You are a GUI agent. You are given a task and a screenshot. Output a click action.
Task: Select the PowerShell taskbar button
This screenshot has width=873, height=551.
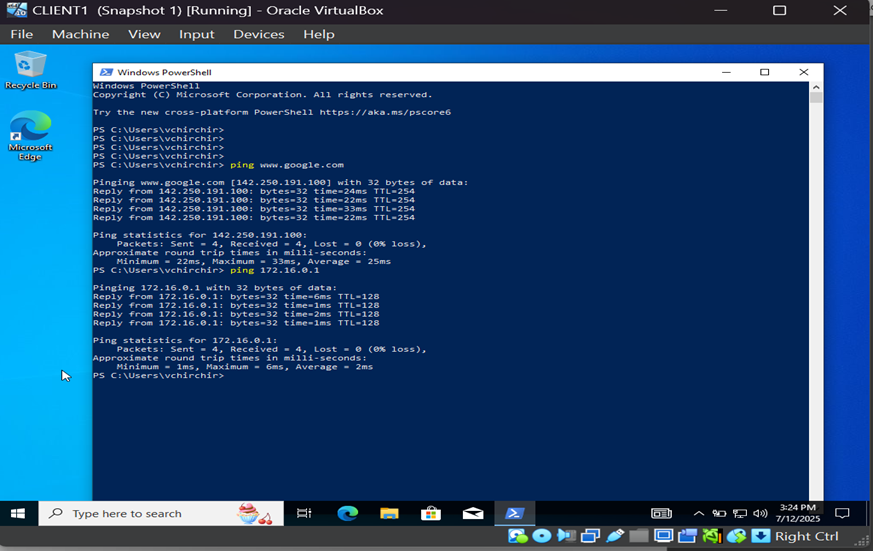point(514,513)
